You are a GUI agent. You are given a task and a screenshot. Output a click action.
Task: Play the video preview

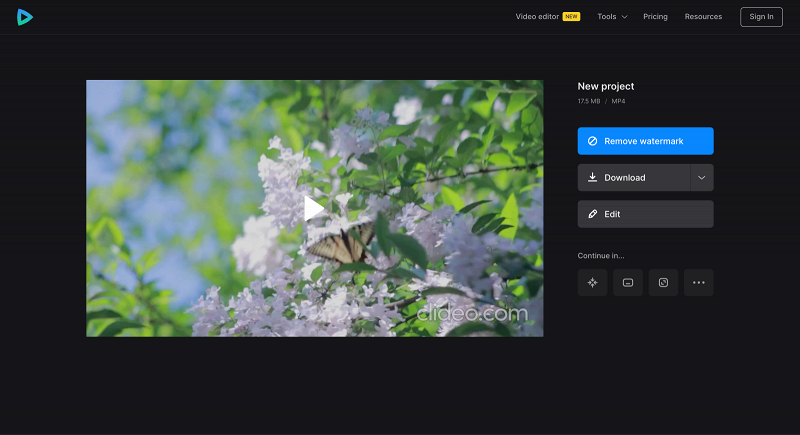pyautogui.click(x=314, y=208)
